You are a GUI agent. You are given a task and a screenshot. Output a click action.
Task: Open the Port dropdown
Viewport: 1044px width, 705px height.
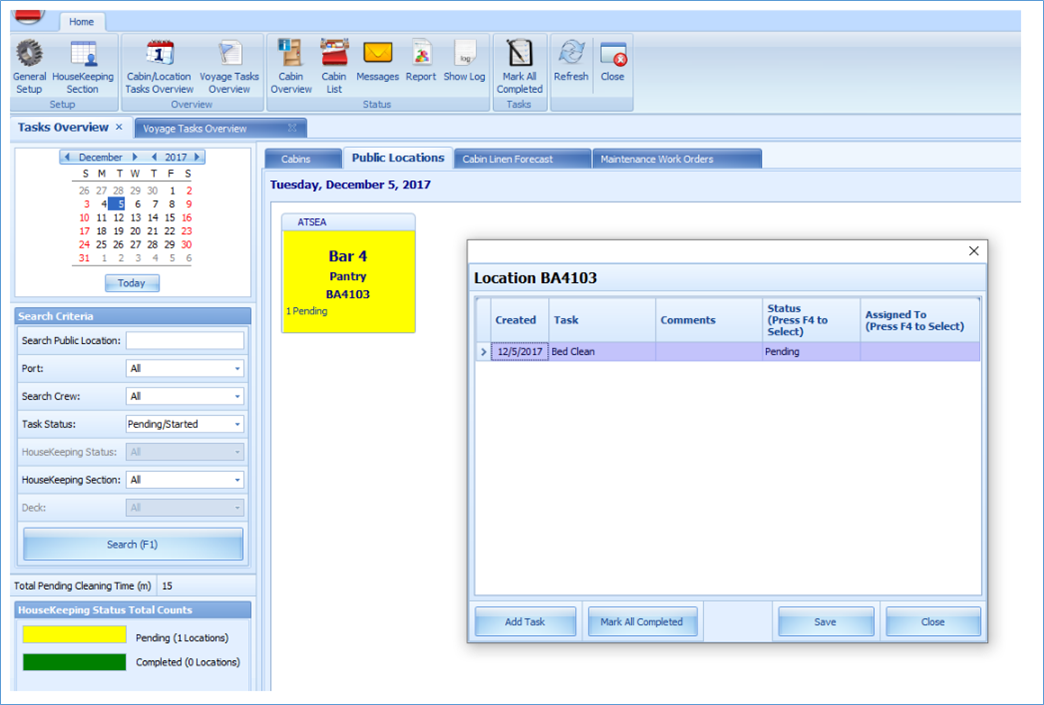tap(238, 367)
